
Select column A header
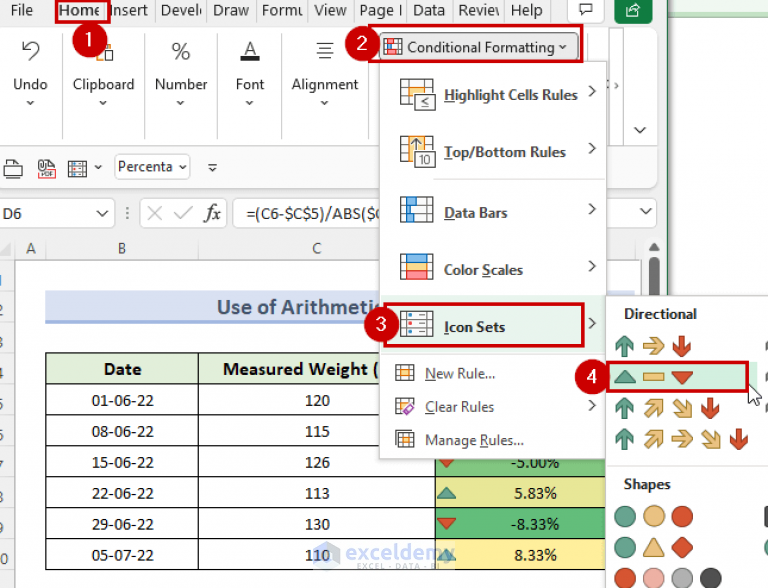(x=31, y=248)
